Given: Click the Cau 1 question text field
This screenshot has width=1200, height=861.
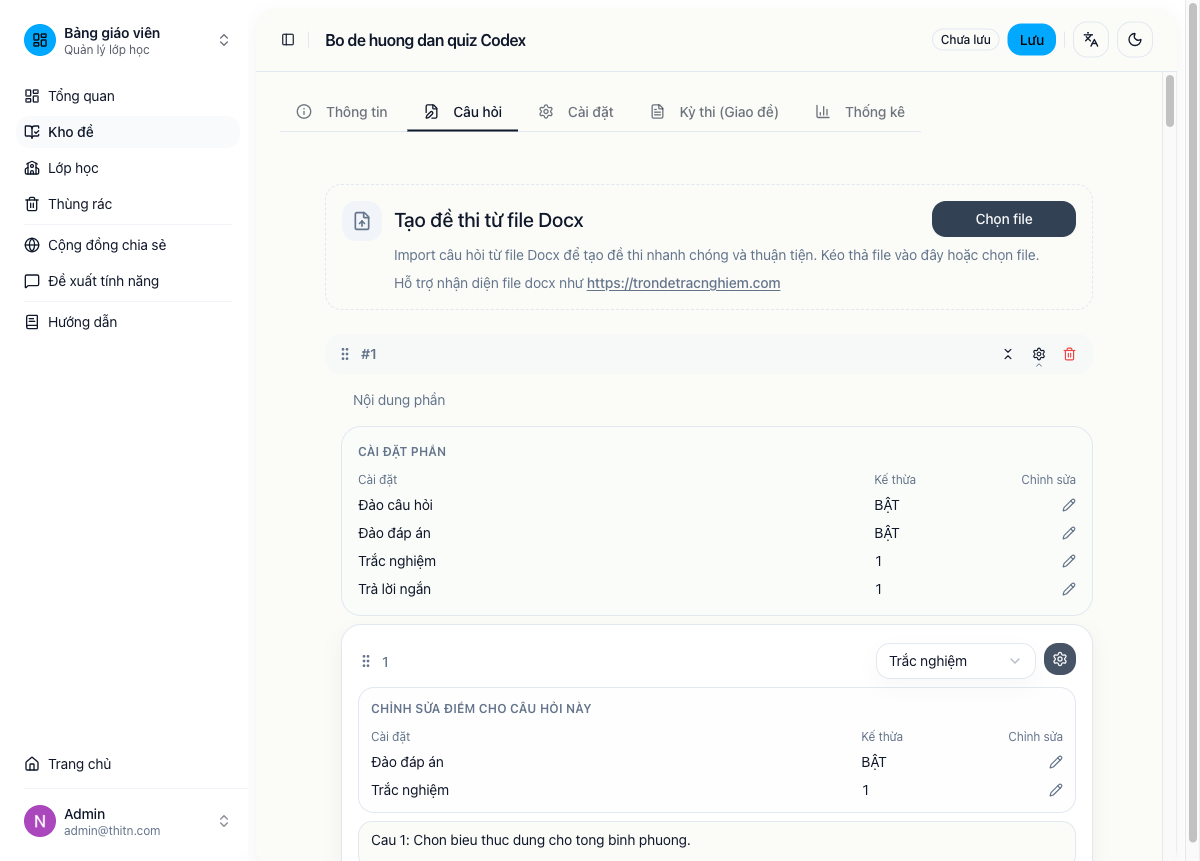Looking at the screenshot, I should pos(717,841).
